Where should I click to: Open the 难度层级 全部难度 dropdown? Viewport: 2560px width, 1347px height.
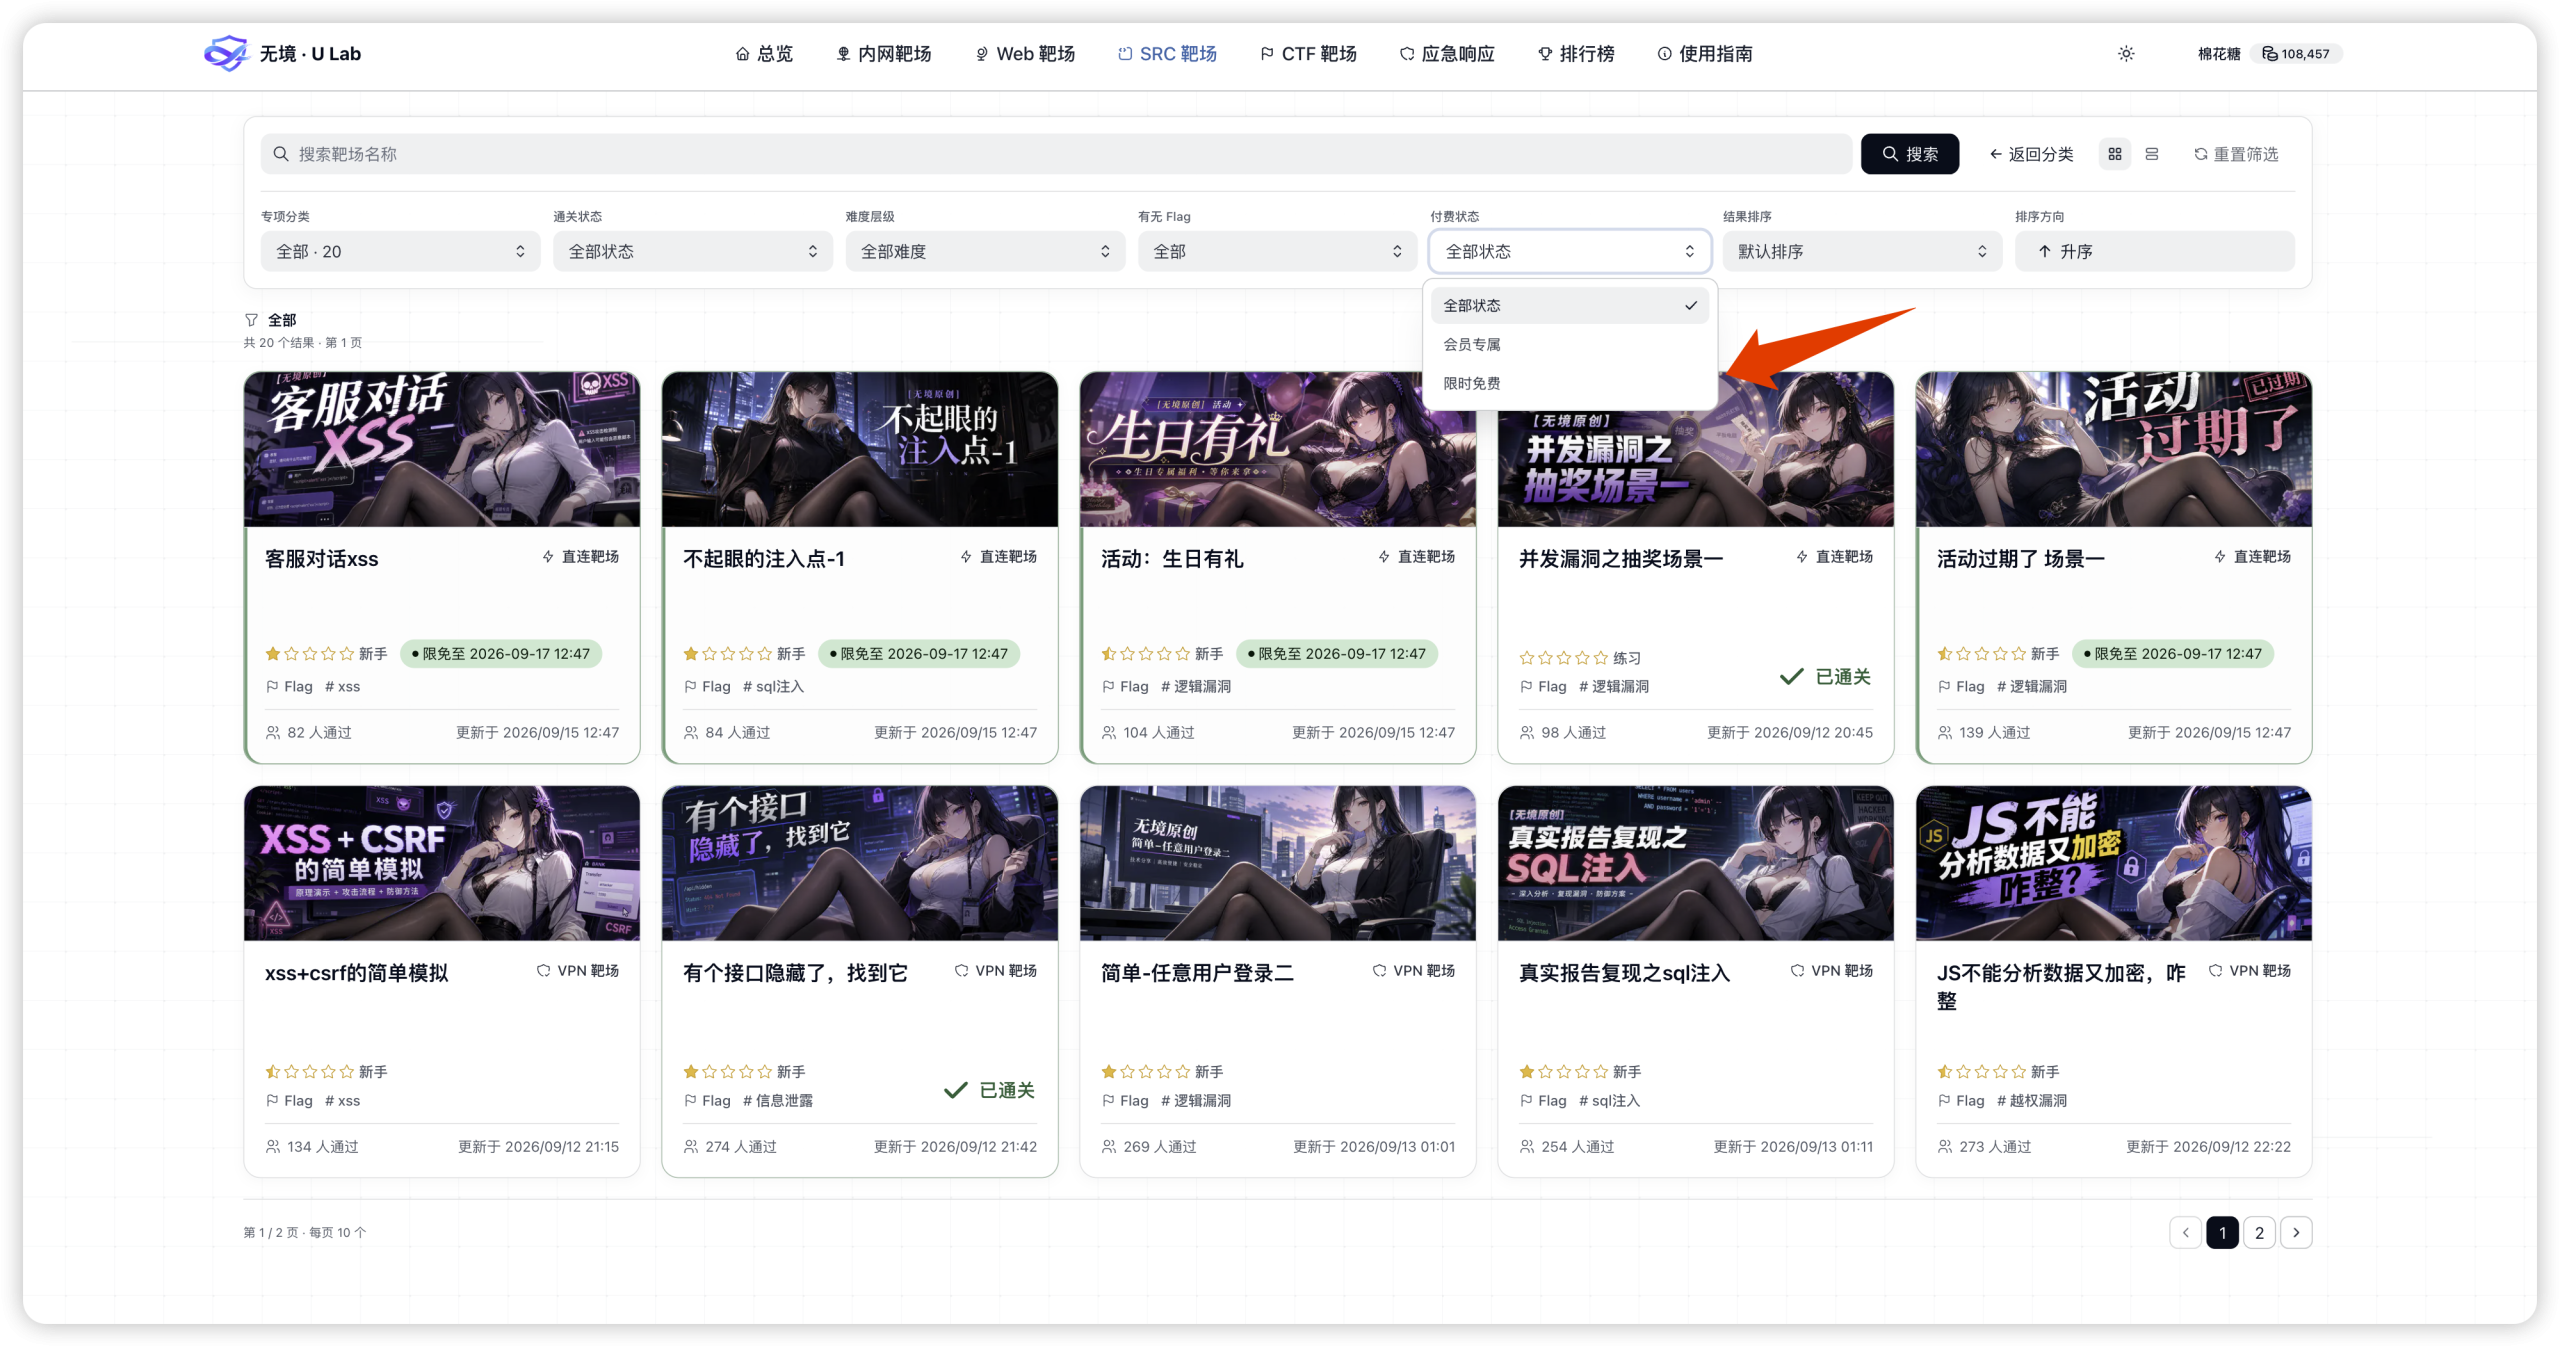point(985,252)
